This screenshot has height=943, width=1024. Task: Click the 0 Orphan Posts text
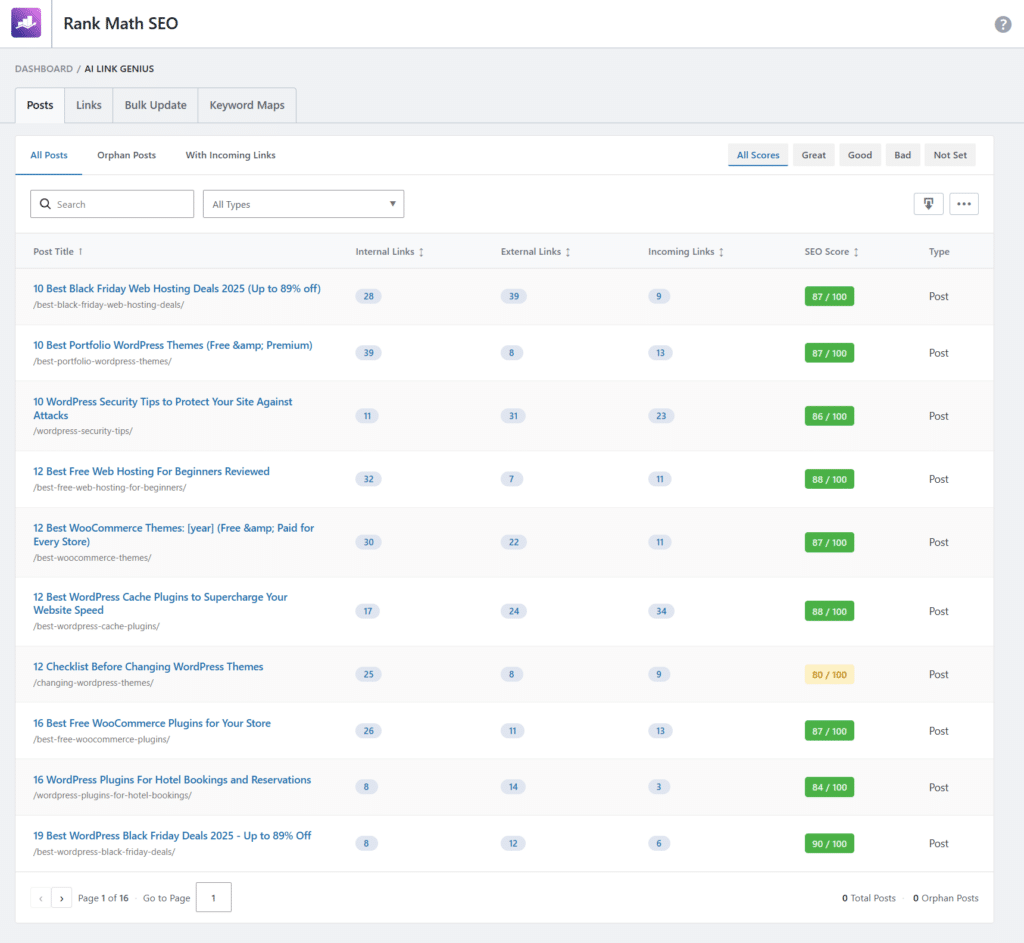click(x=946, y=898)
